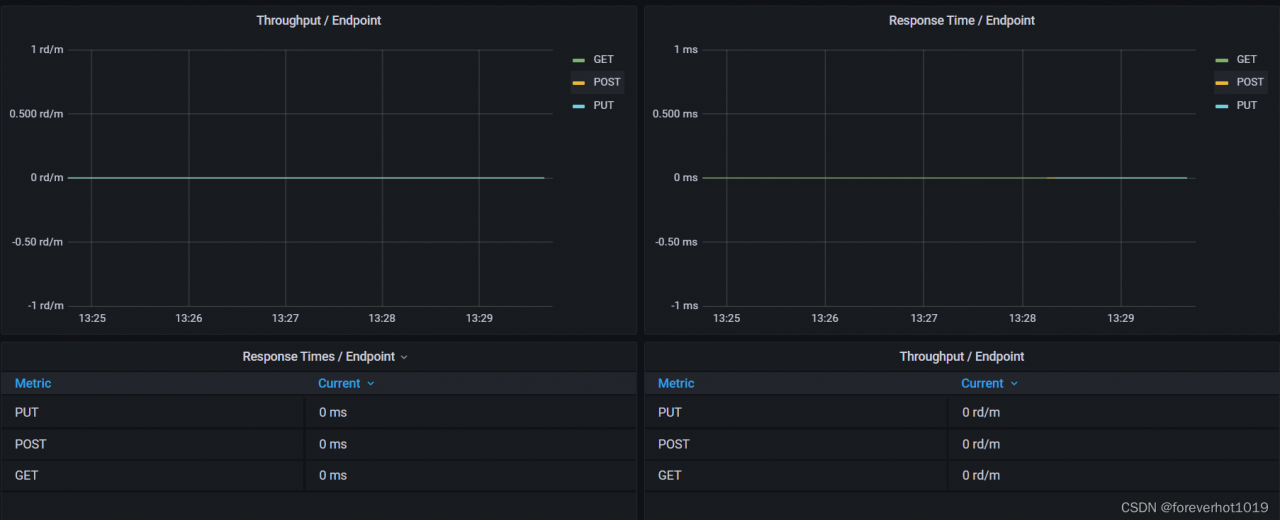Pick color for POST swatch in Response Time legend
The image size is (1280, 520).
click(x=1221, y=83)
